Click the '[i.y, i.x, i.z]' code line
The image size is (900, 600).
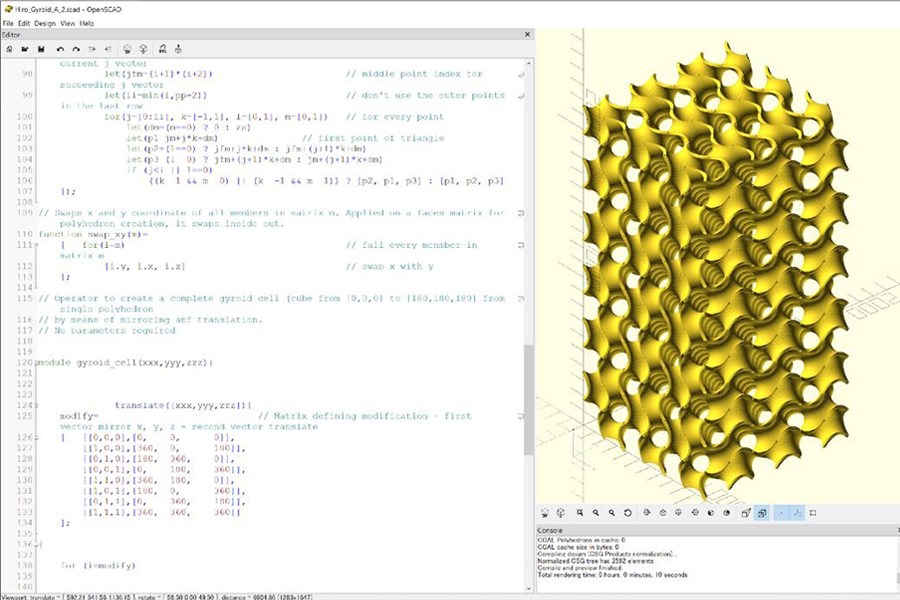click(x=145, y=266)
